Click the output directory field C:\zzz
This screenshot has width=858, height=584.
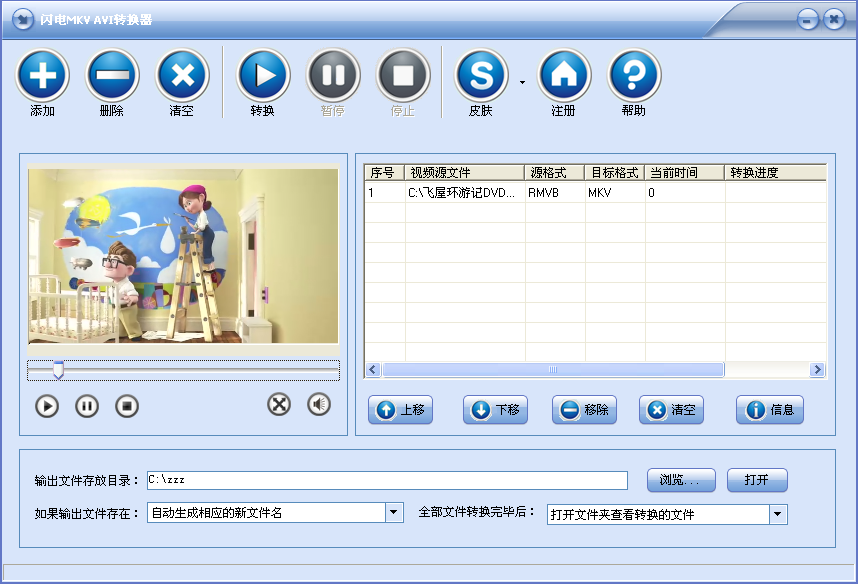[x=387, y=480]
